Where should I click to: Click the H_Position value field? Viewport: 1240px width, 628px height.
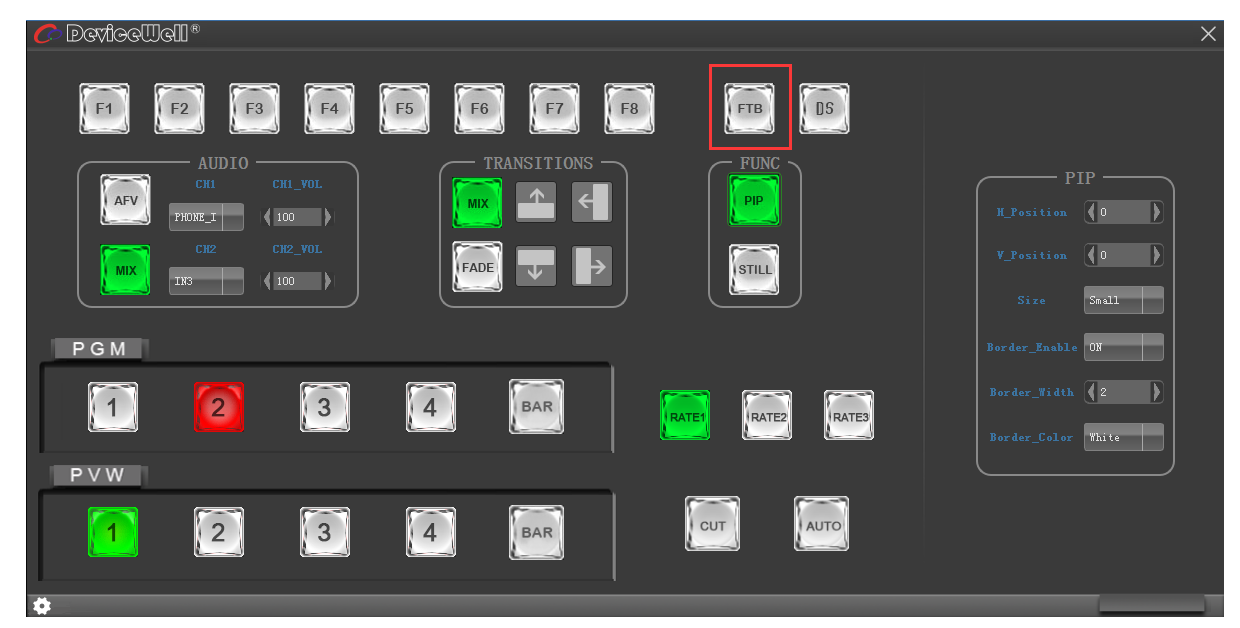(1124, 212)
